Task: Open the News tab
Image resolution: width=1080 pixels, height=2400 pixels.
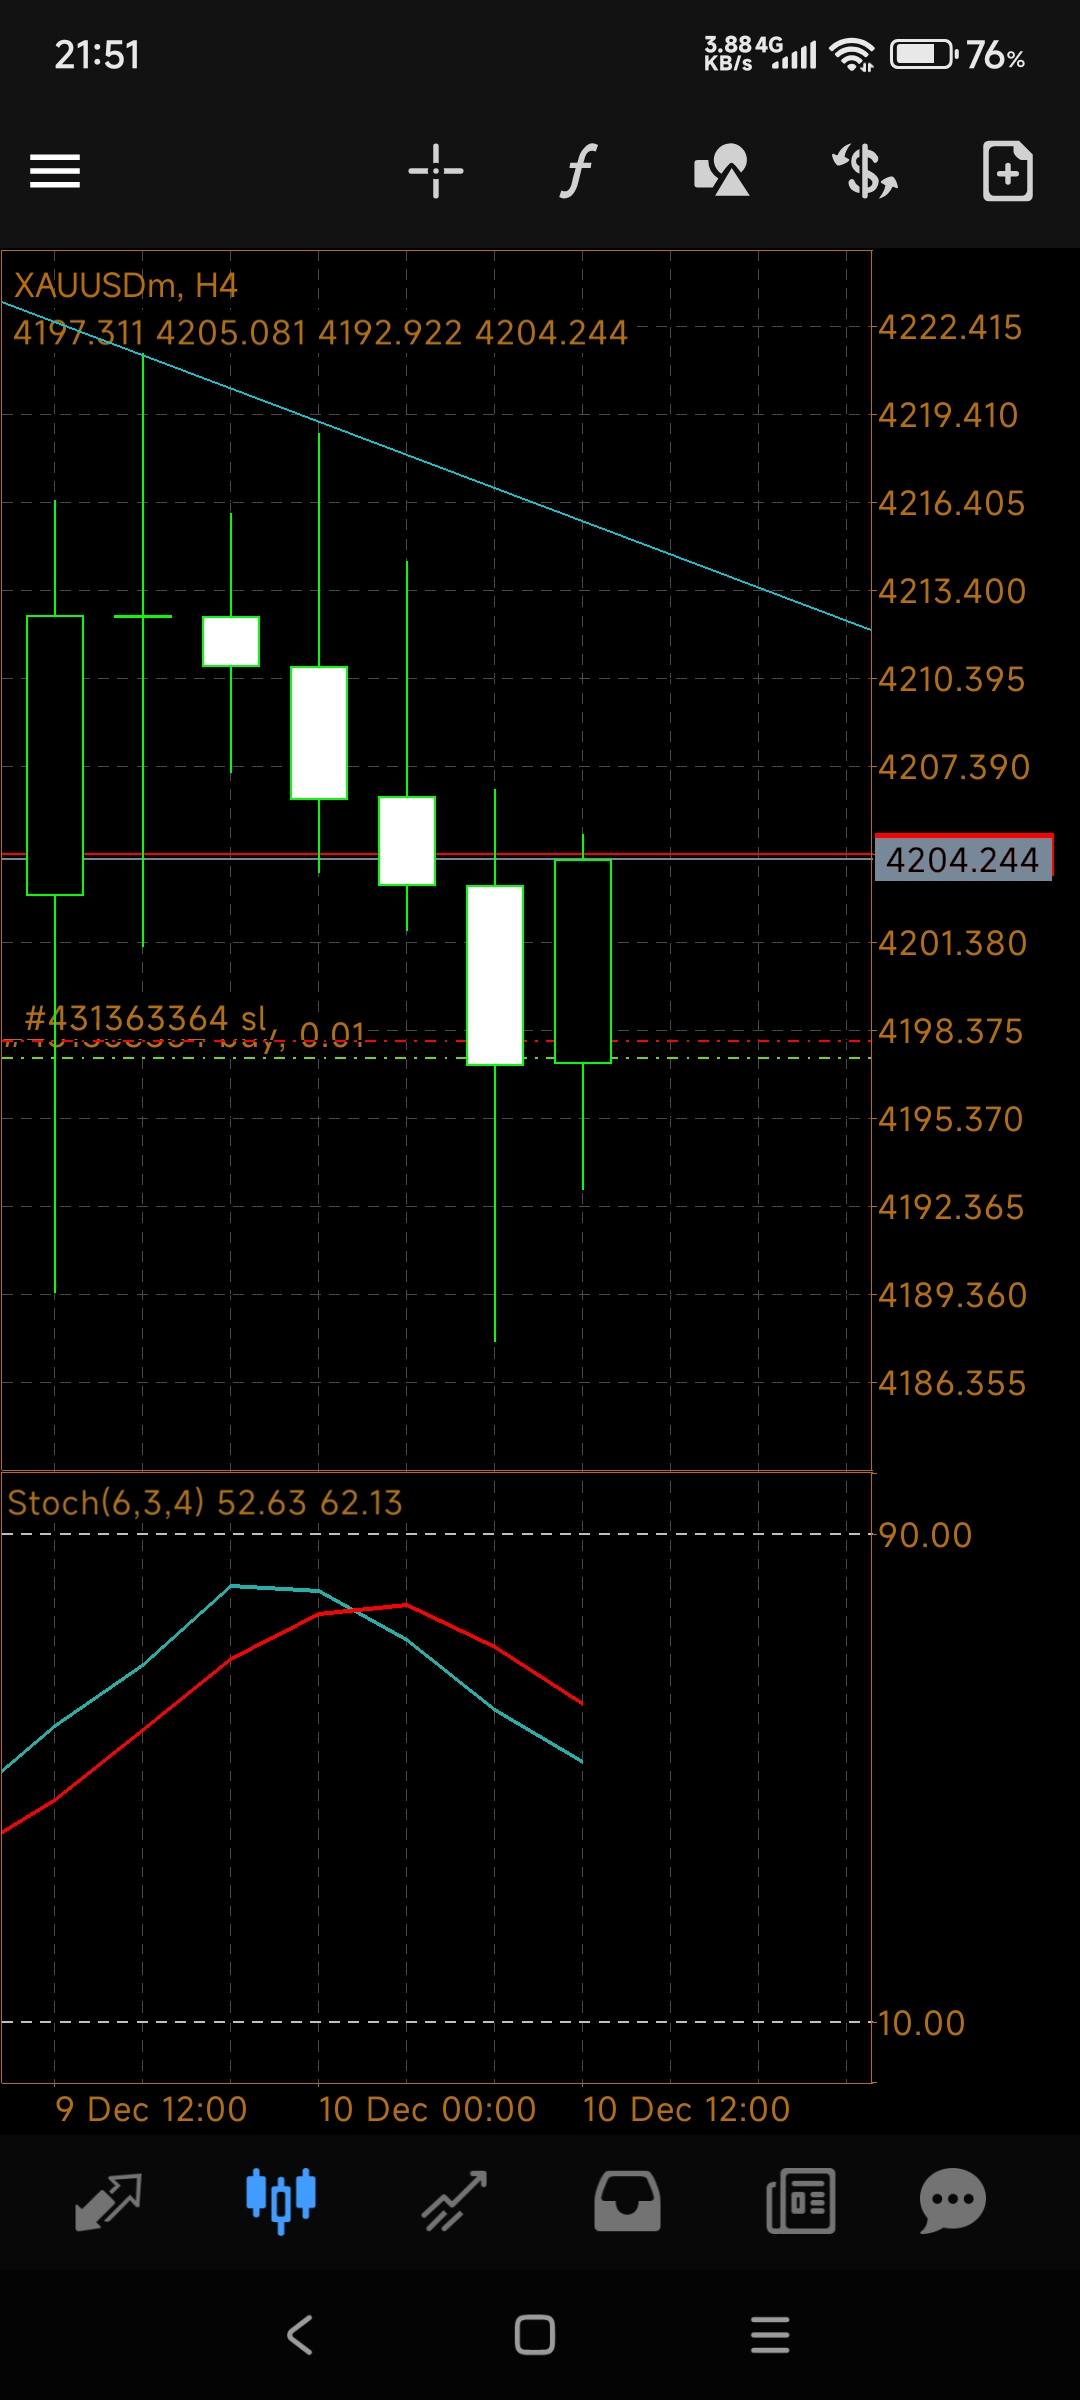Action: (800, 2201)
